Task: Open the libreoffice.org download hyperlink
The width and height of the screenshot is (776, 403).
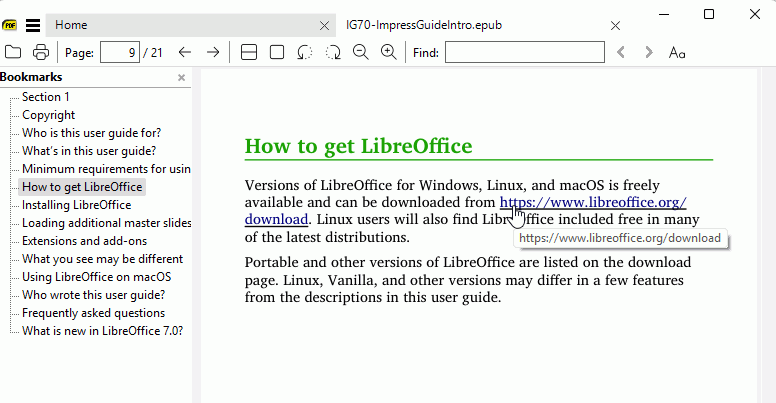Action: (593, 202)
